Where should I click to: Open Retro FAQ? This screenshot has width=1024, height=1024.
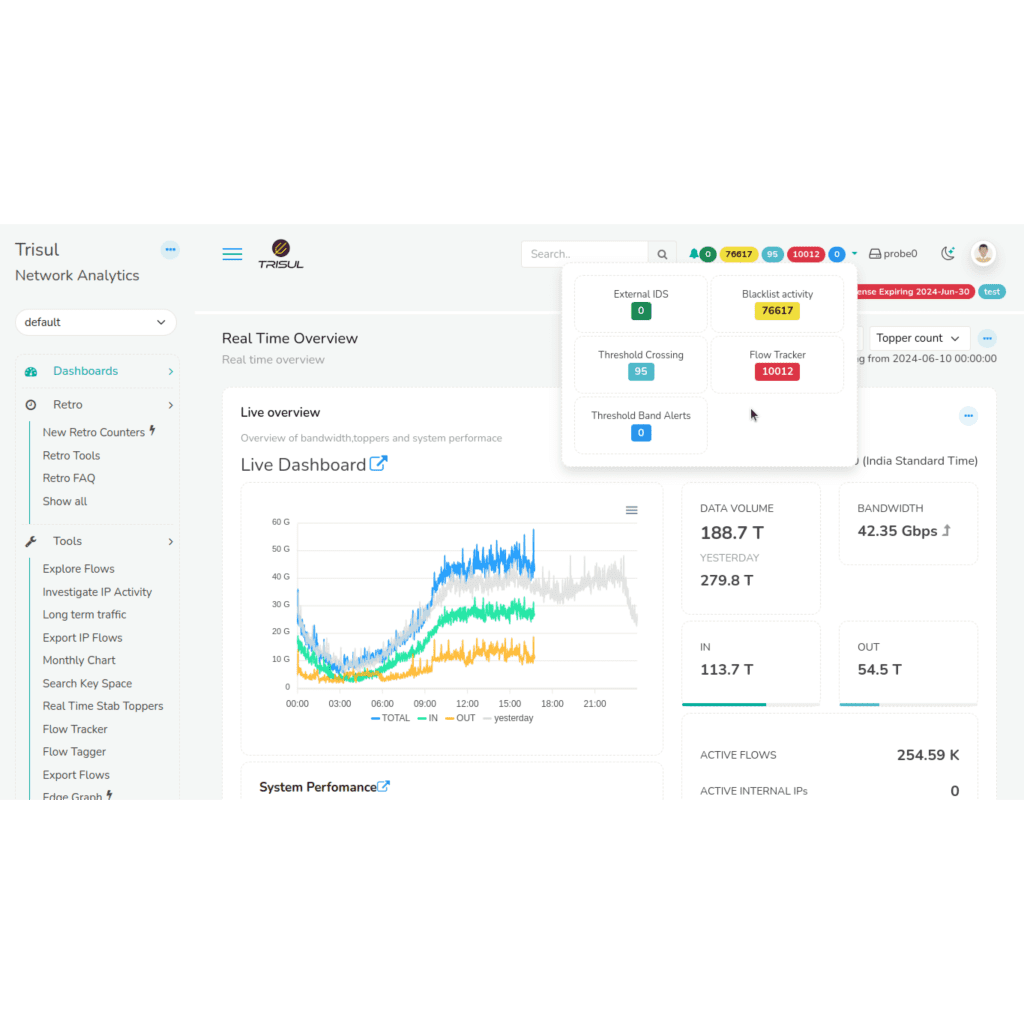point(69,478)
